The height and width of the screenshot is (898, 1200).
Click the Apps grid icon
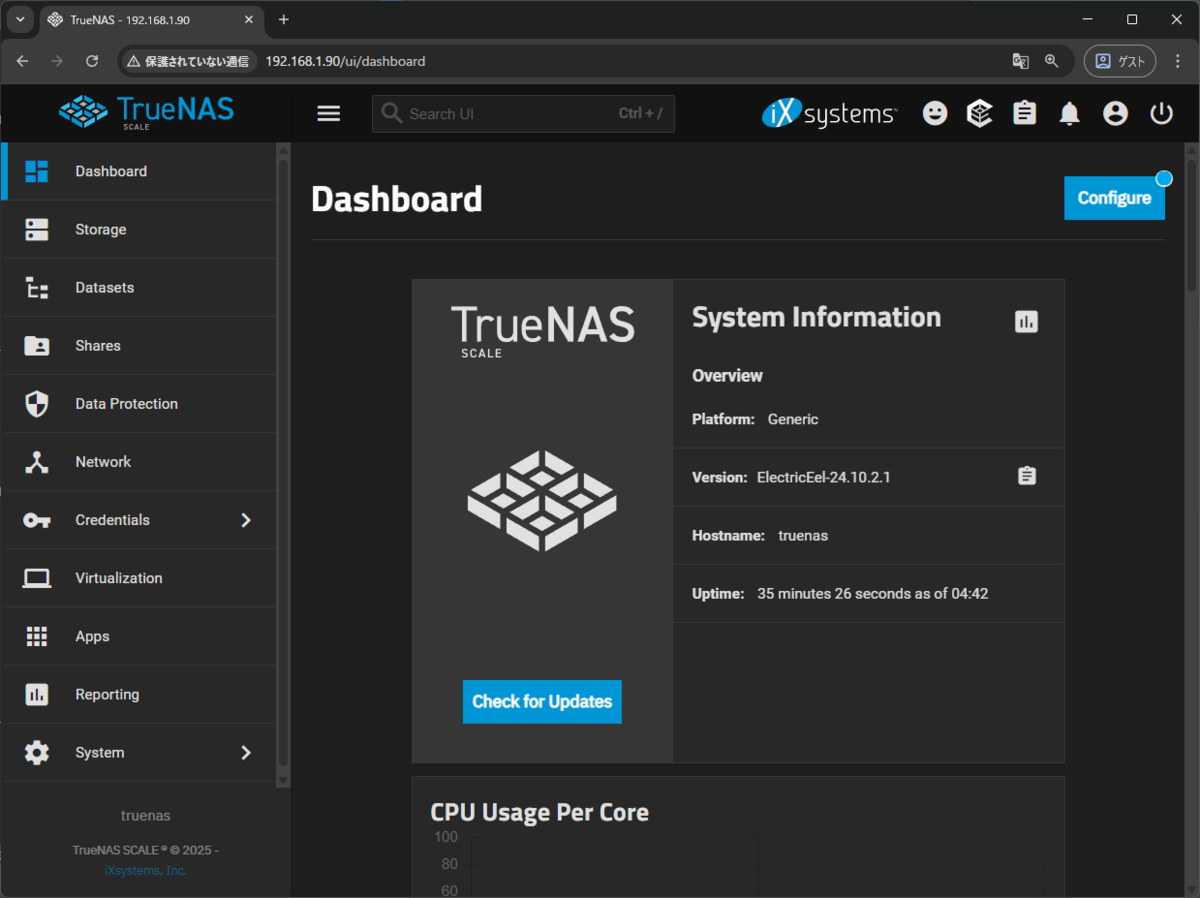[x=37, y=636]
